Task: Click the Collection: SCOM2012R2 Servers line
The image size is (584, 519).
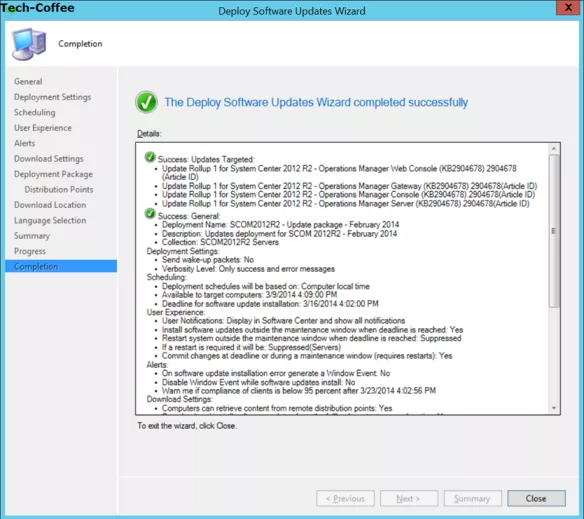Action: [220, 242]
